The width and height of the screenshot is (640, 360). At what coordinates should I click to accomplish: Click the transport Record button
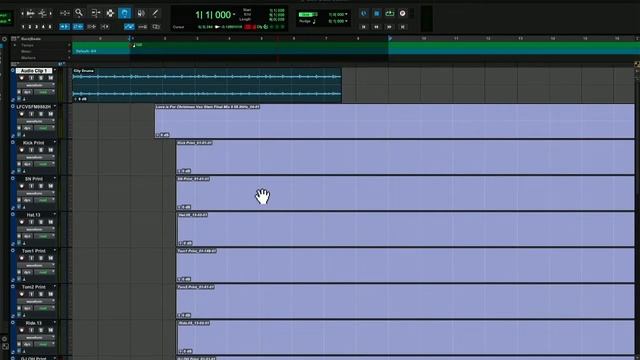coord(402,13)
